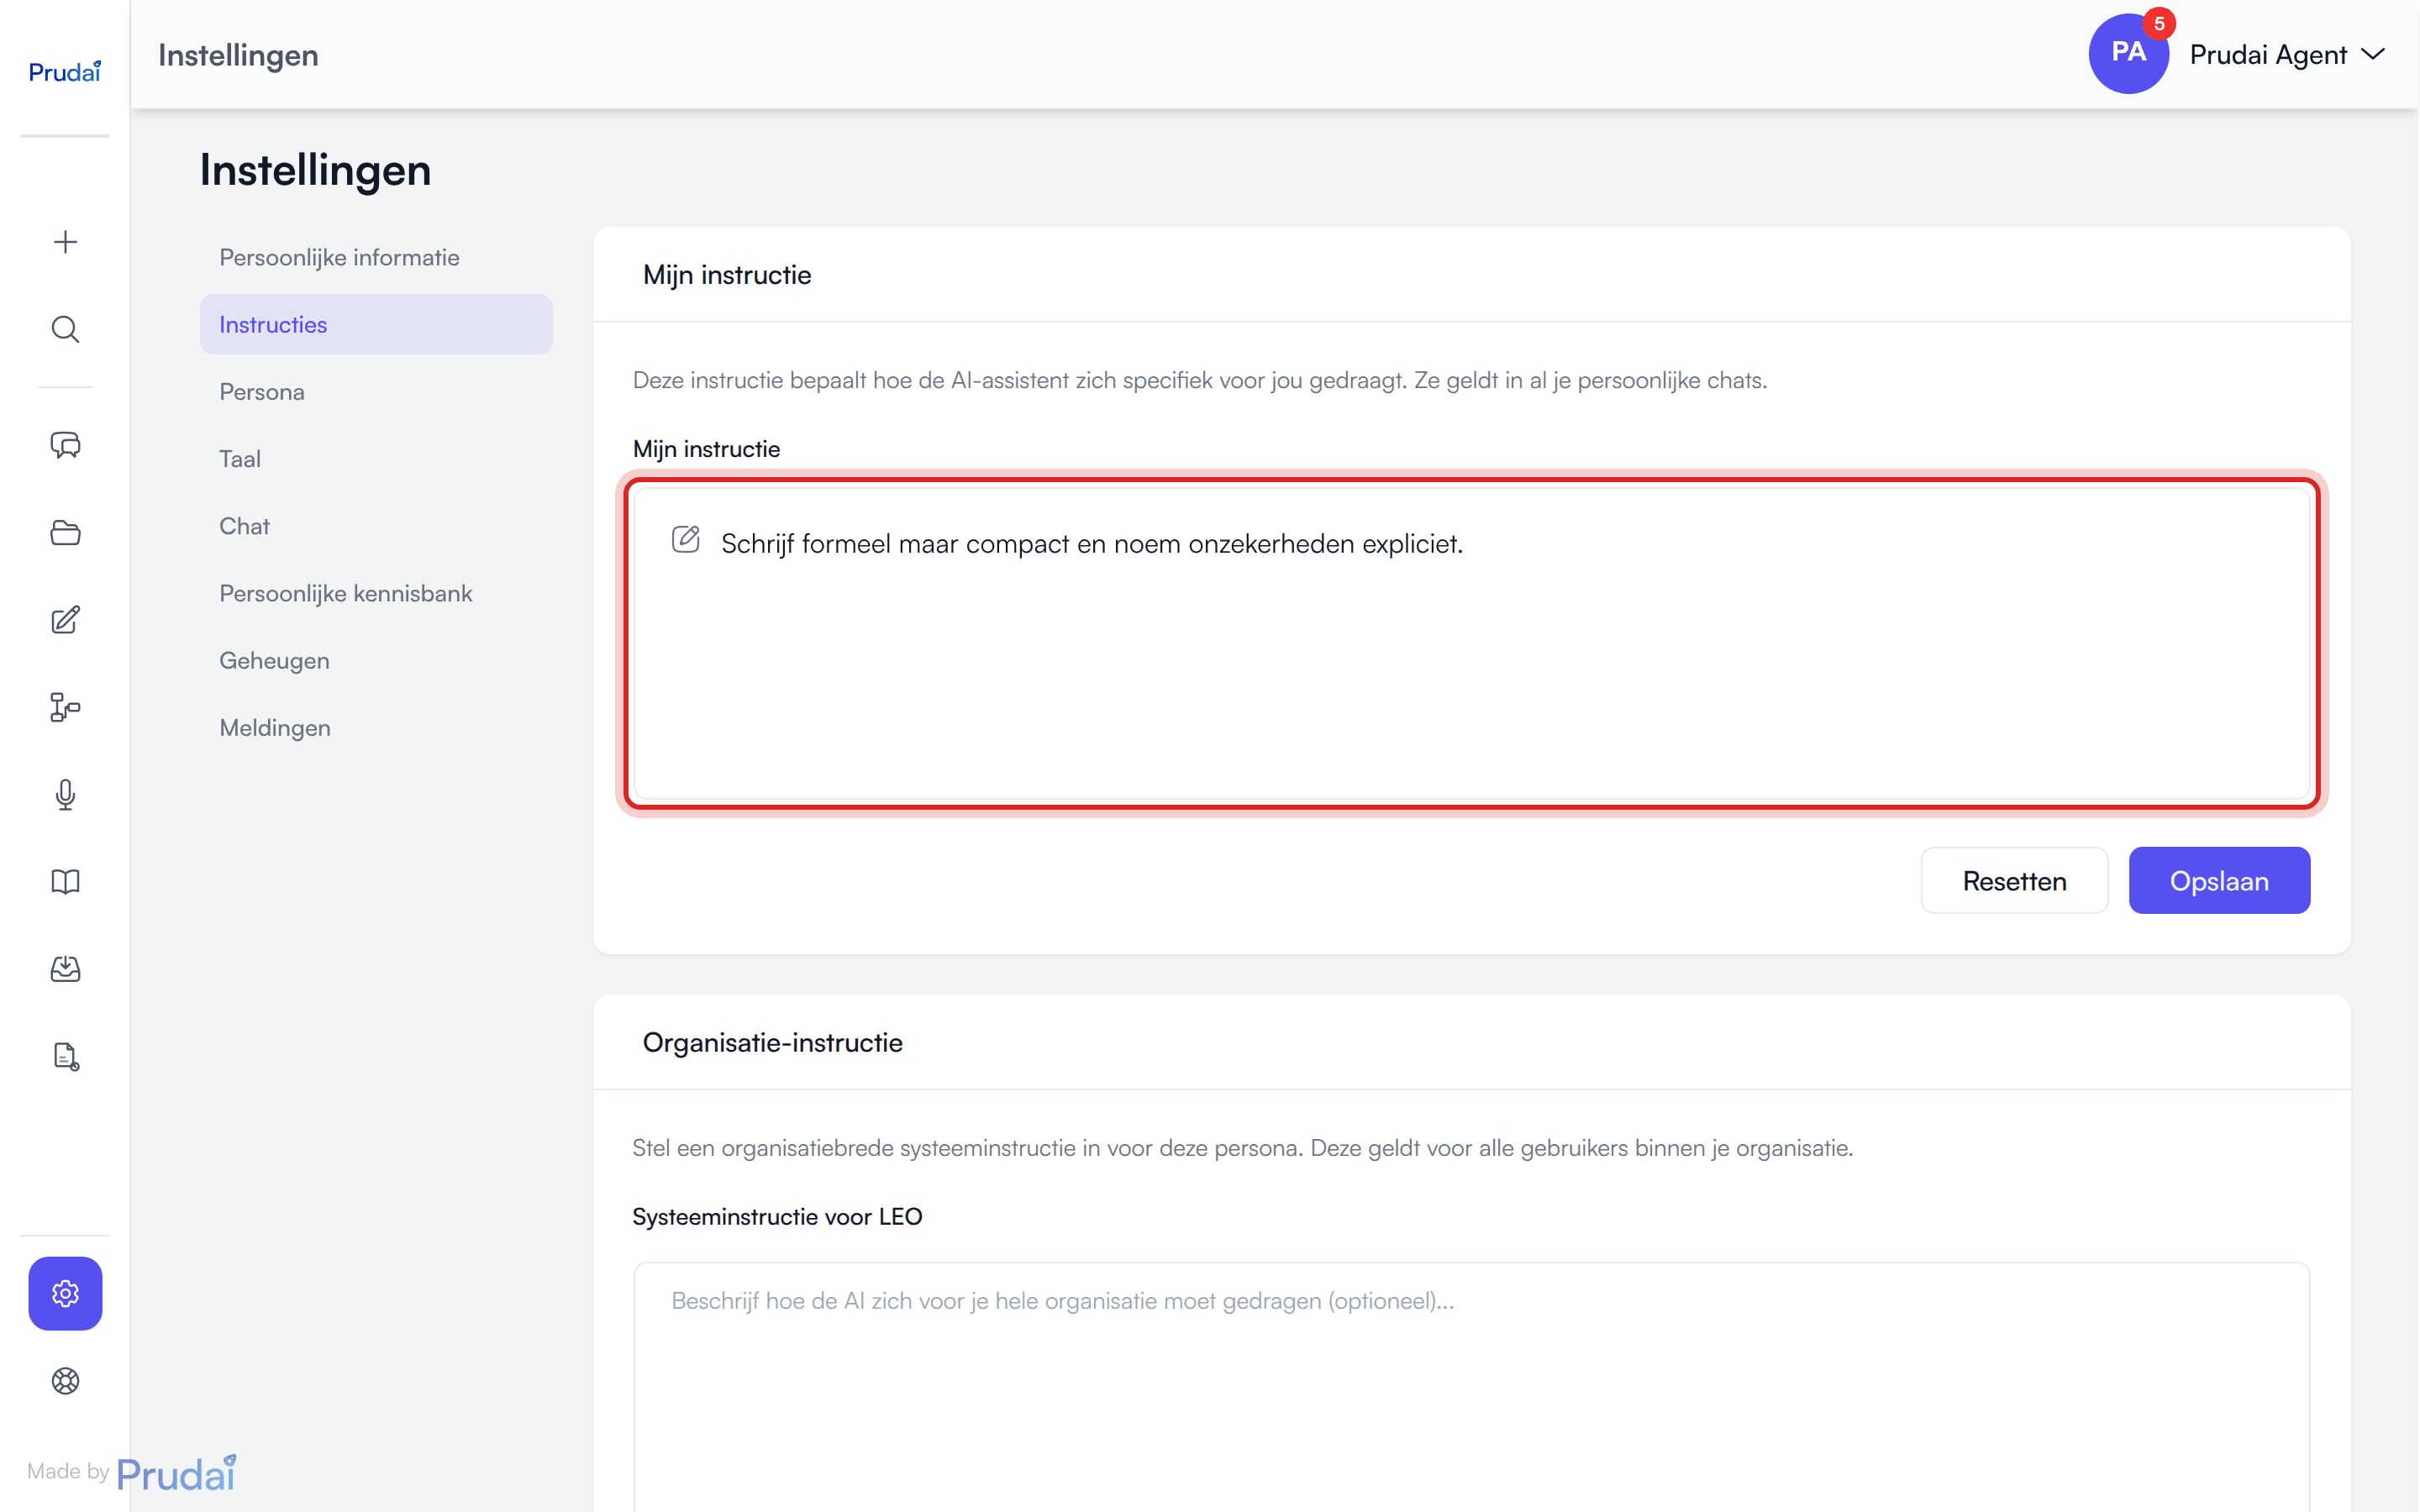Viewport: 2420px width, 1512px height.
Task: Open the open book icon
Action: 65,882
